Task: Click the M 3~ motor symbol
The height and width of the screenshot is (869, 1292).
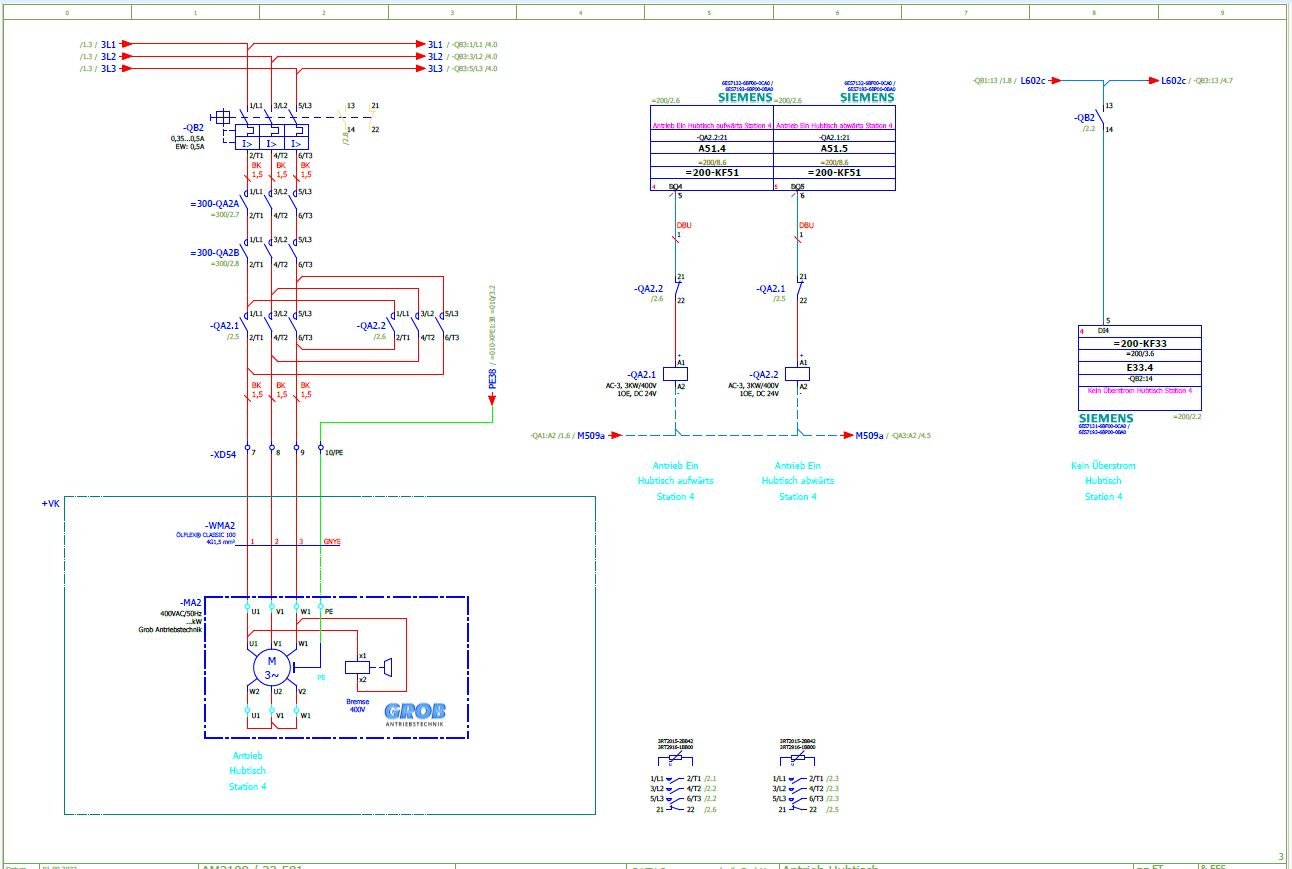Action: [271, 666]
